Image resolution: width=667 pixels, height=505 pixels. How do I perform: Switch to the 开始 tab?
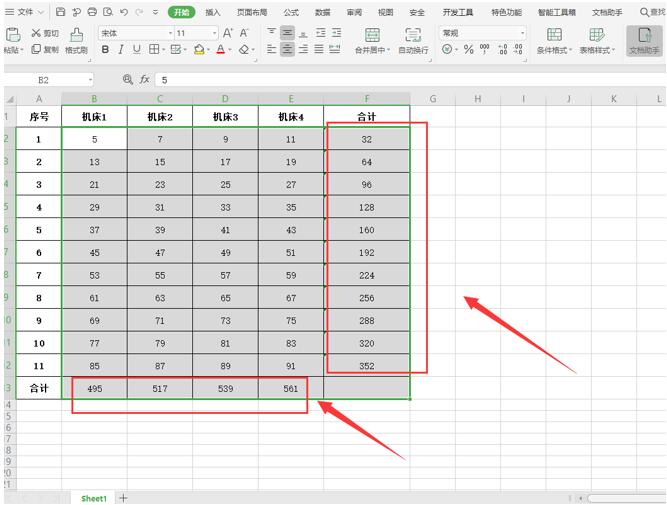182,12
